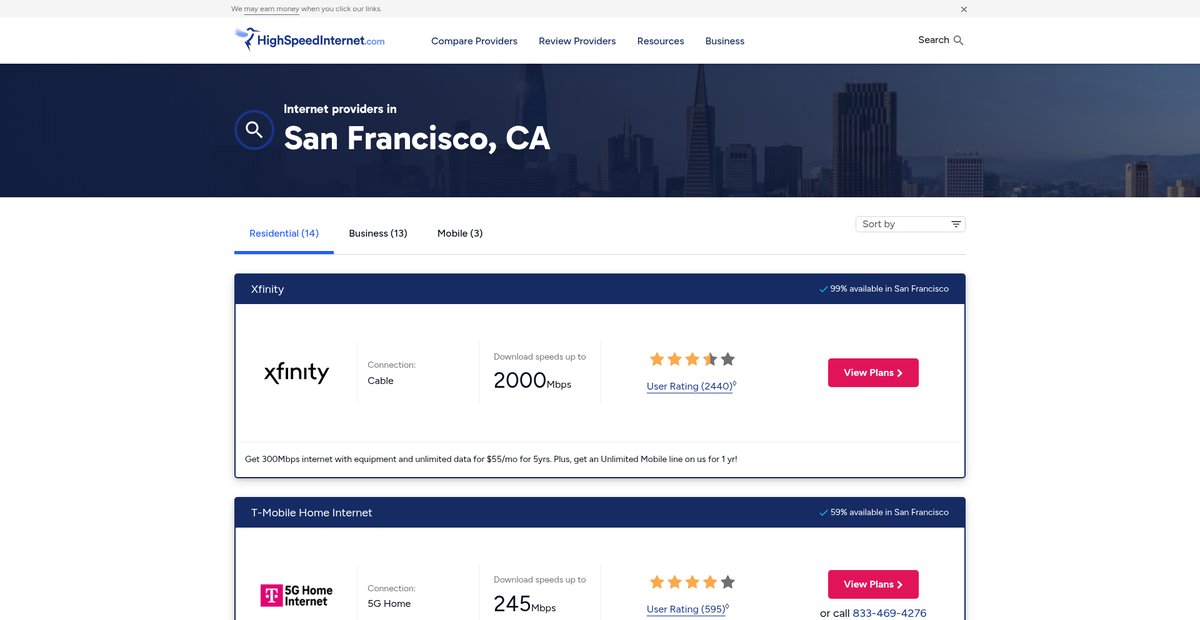Click the Xfinity $55/mo promo text
This screenshot has width=1200, height=620.
pyautogui.click(x=491, y=459)
